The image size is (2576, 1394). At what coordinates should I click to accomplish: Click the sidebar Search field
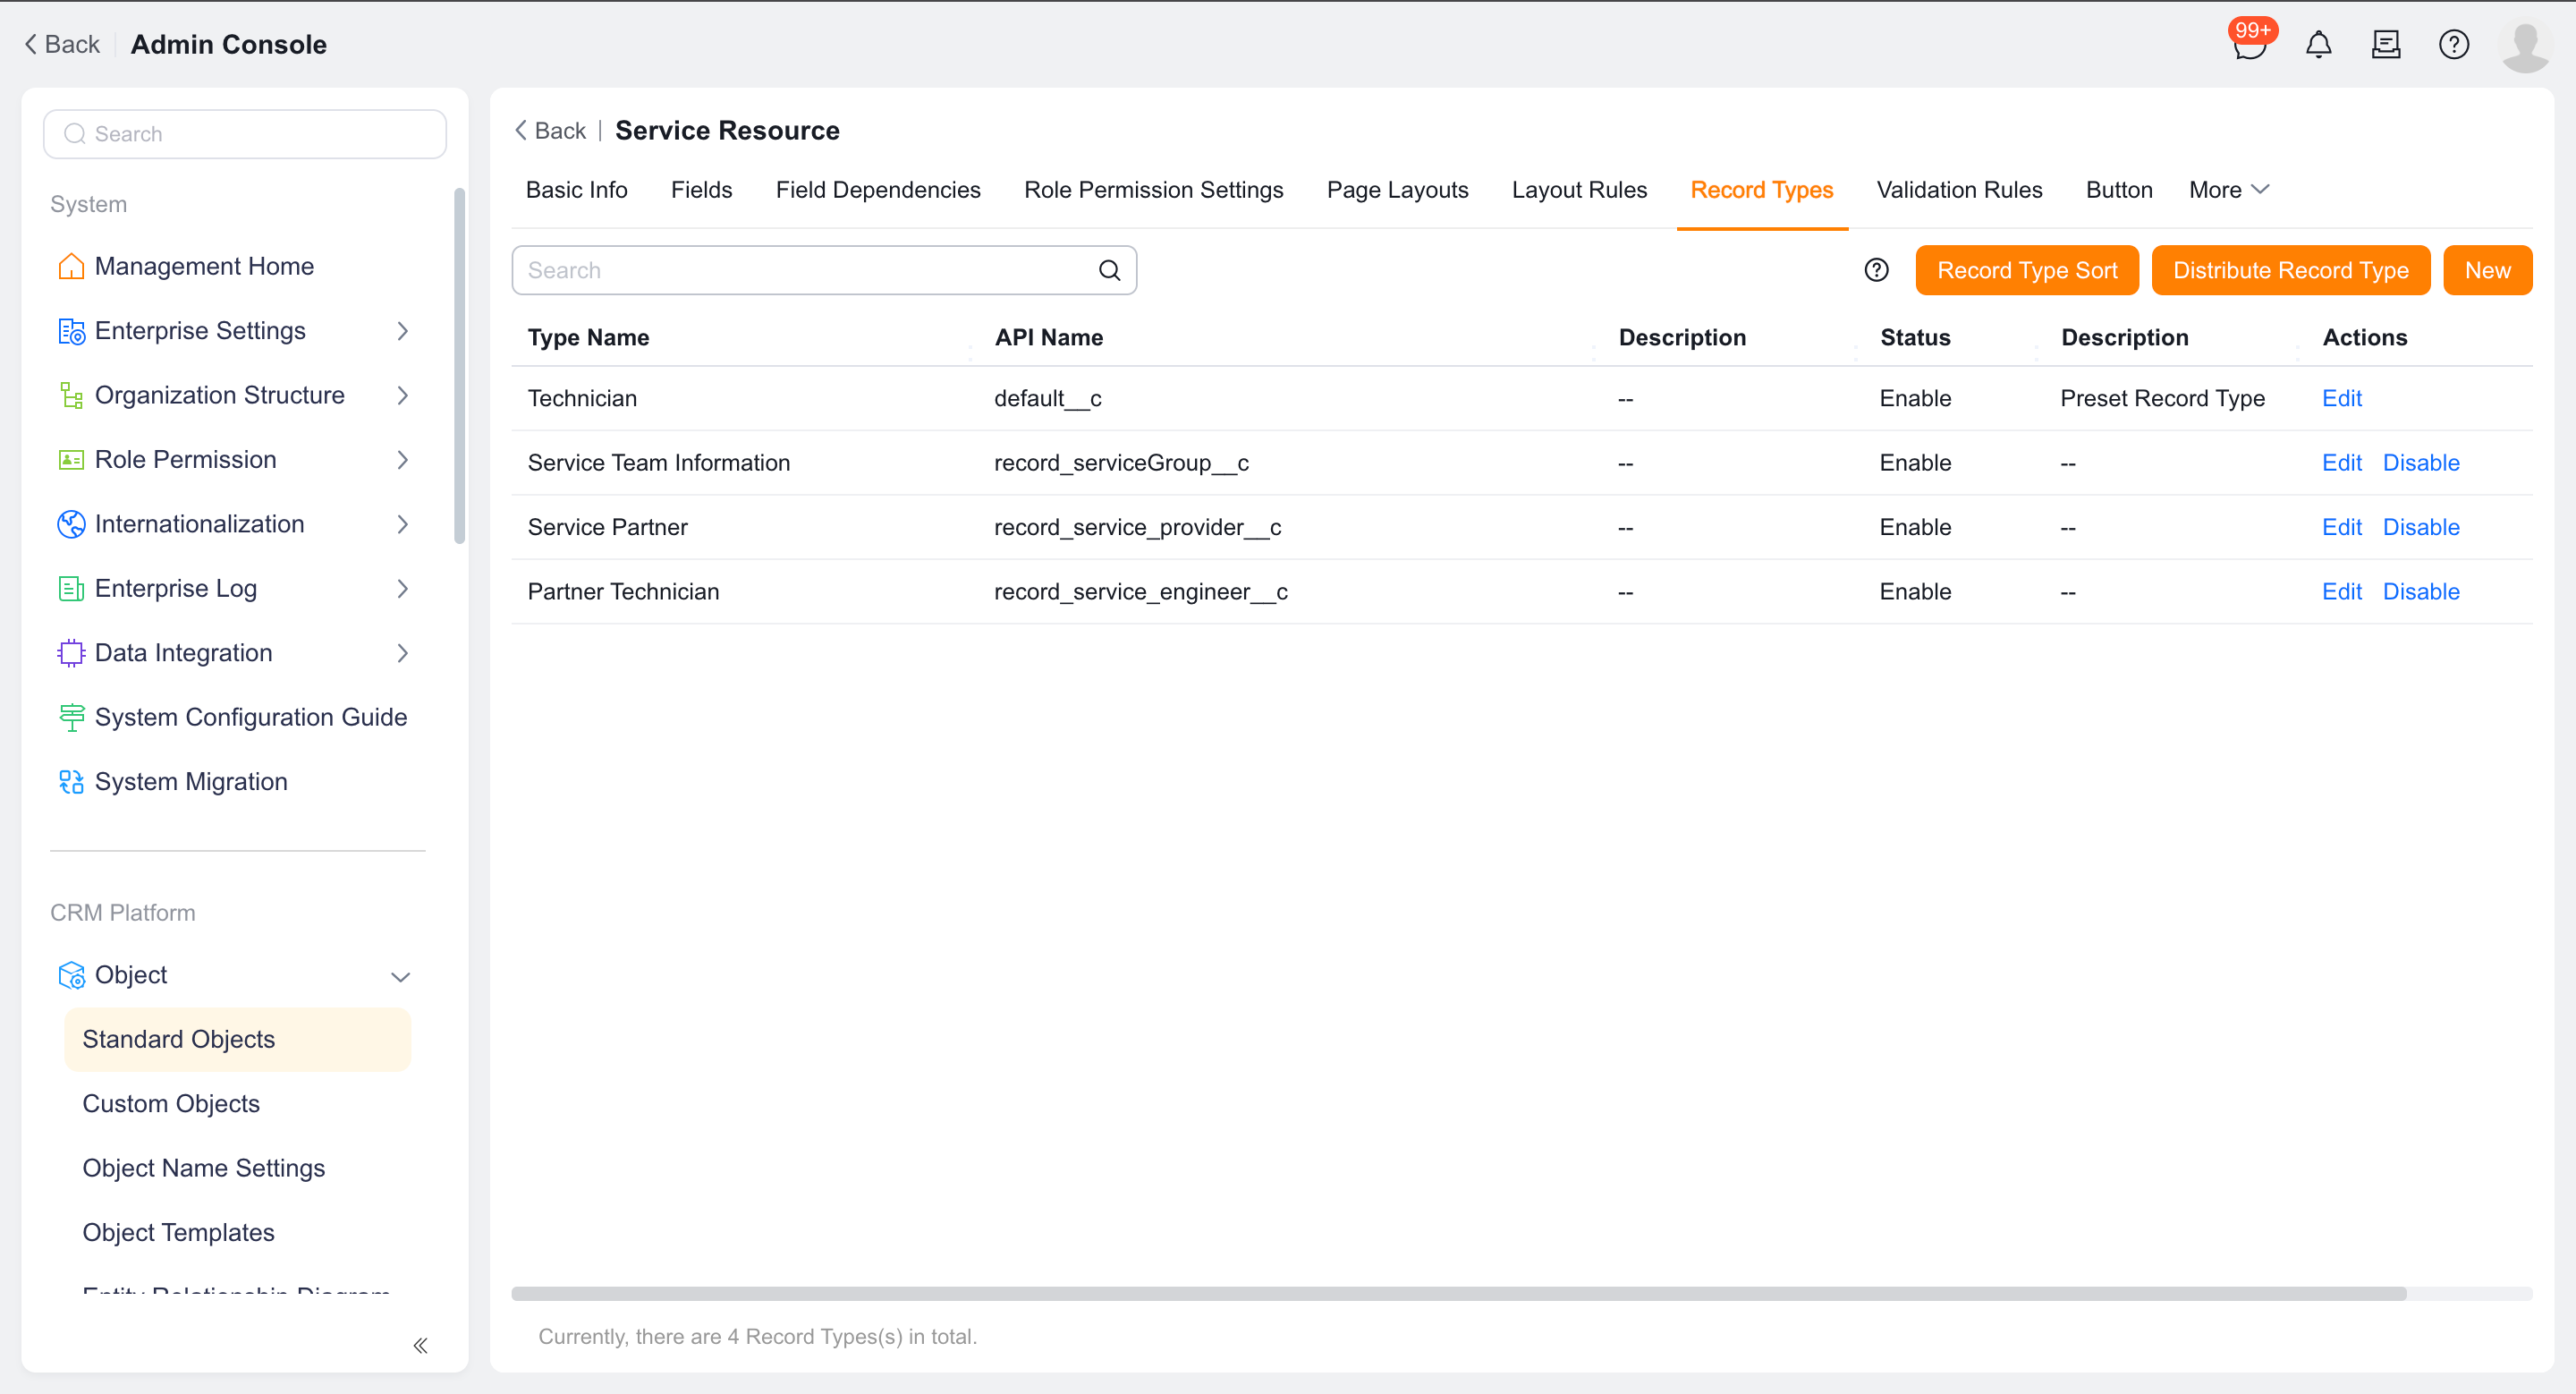(x=245, y=134)
